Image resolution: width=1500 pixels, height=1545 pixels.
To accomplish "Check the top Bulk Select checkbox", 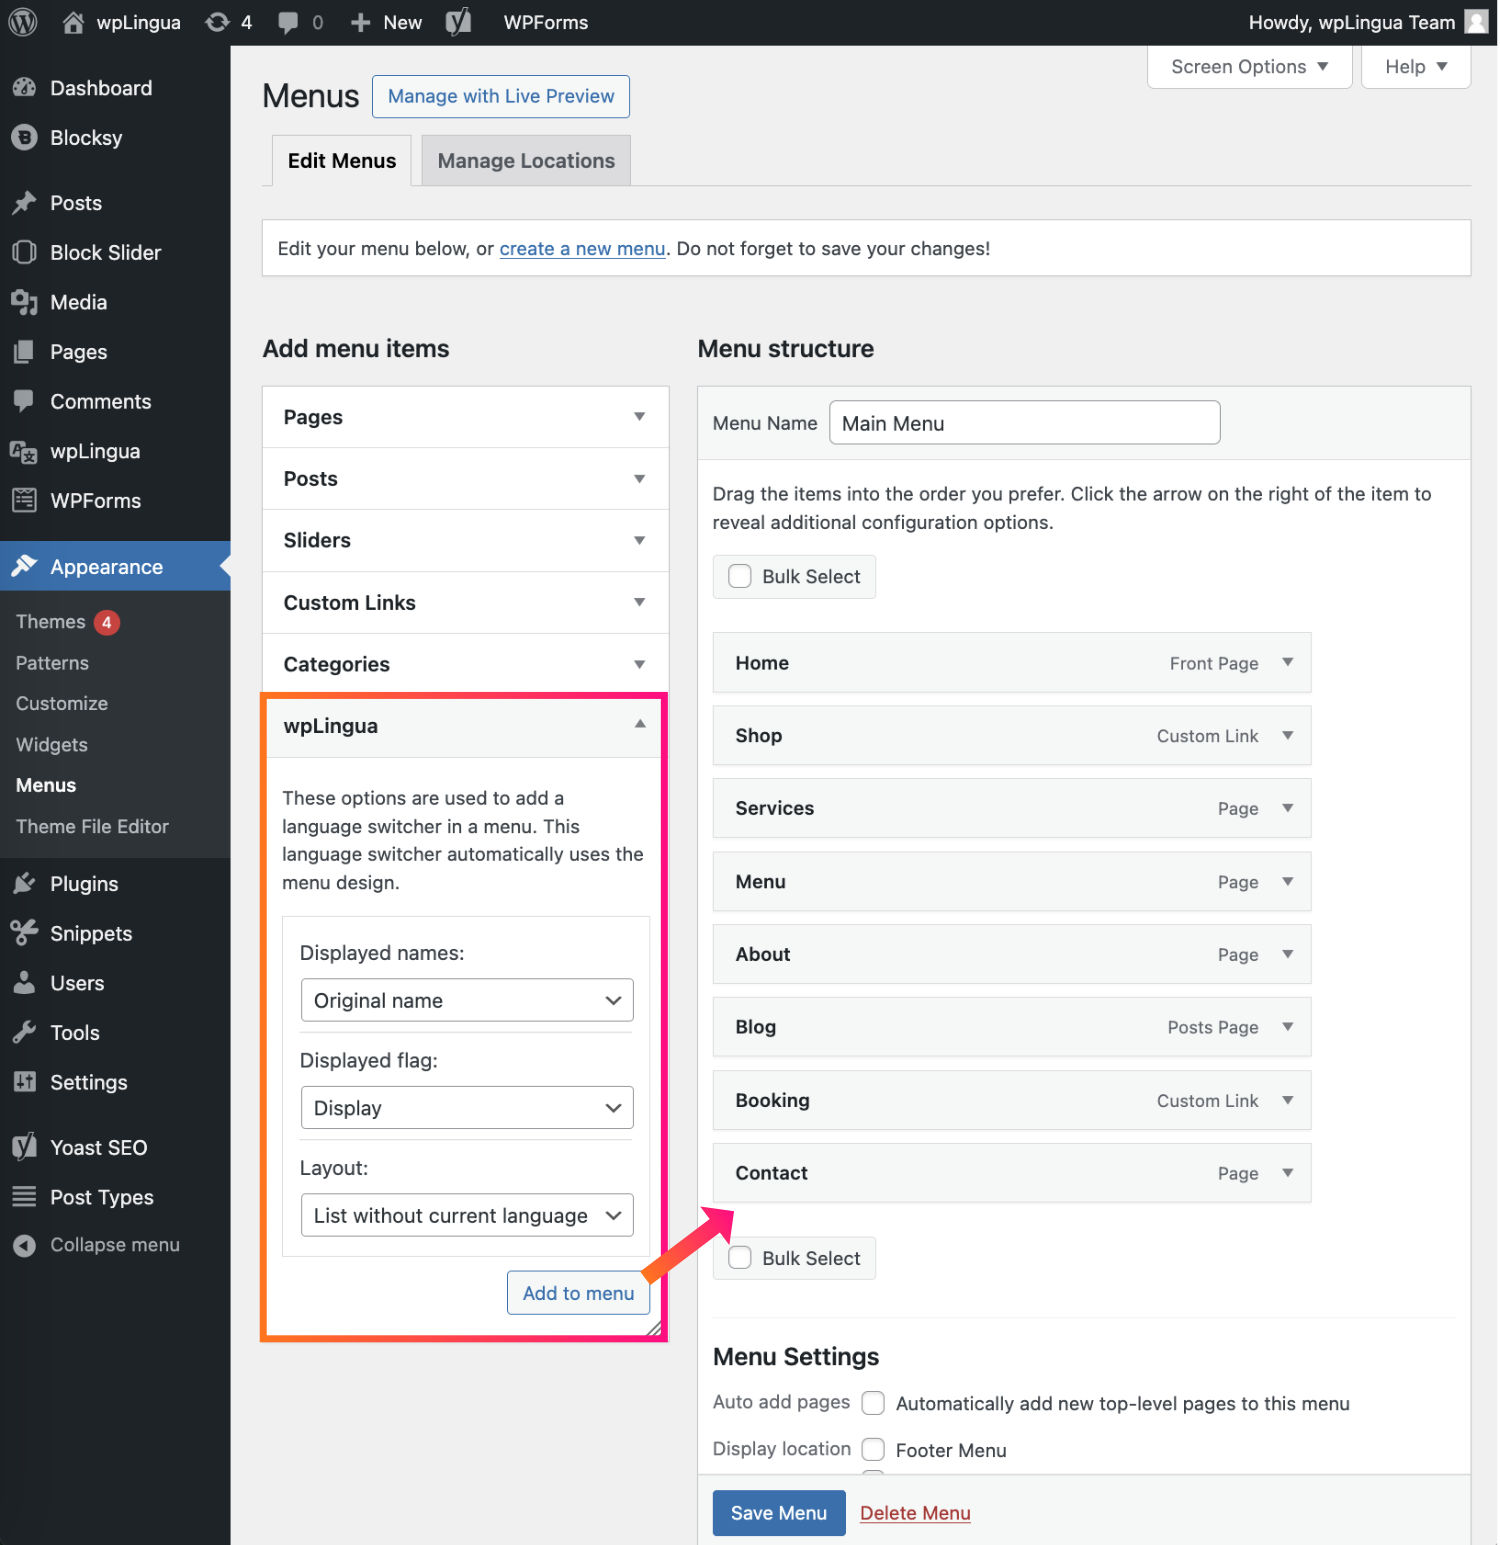I will (x=740, y=576).
